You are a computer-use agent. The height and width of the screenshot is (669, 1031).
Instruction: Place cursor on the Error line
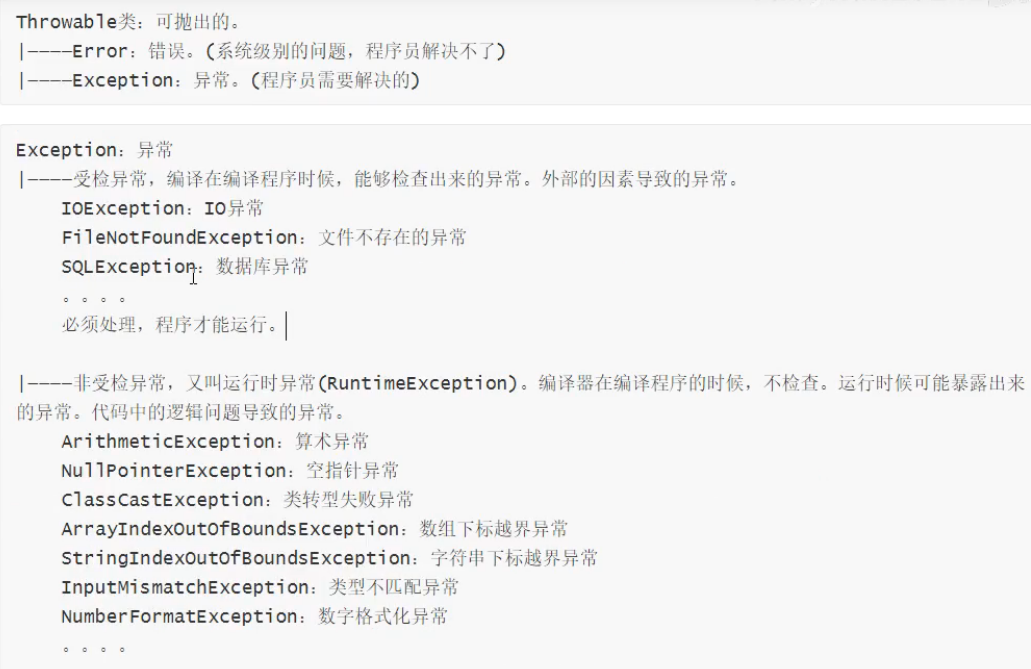click(262, 51)
